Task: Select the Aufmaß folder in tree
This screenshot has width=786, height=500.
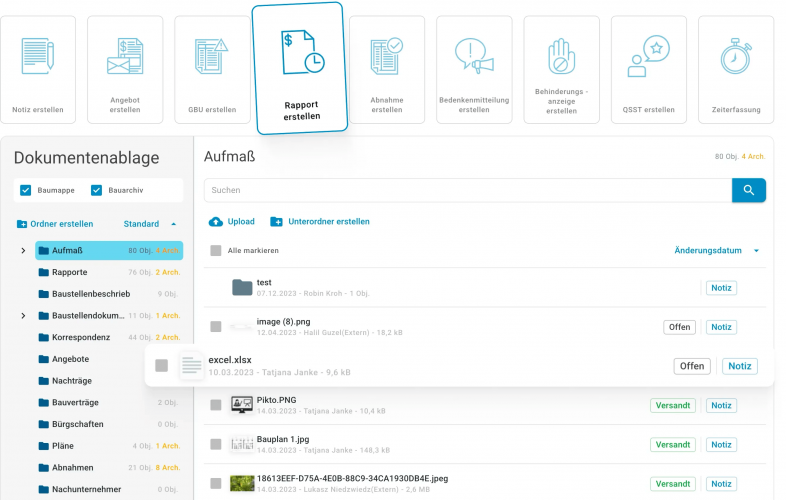Action: 109,250
